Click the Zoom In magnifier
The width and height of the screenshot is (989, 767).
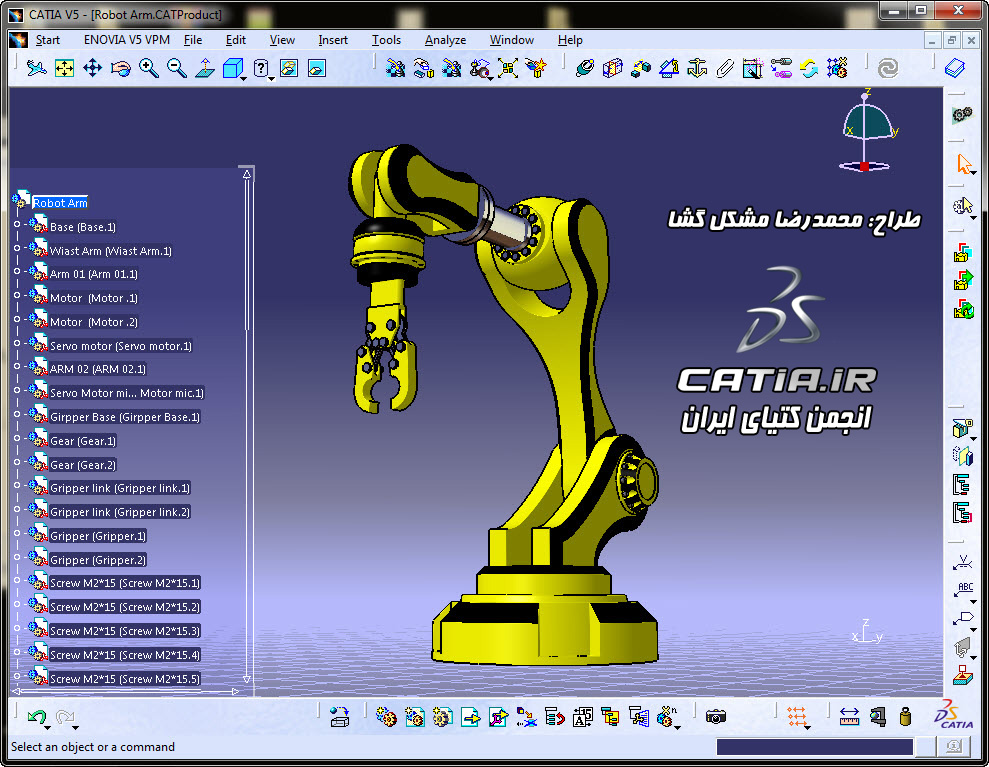(149, 67)
